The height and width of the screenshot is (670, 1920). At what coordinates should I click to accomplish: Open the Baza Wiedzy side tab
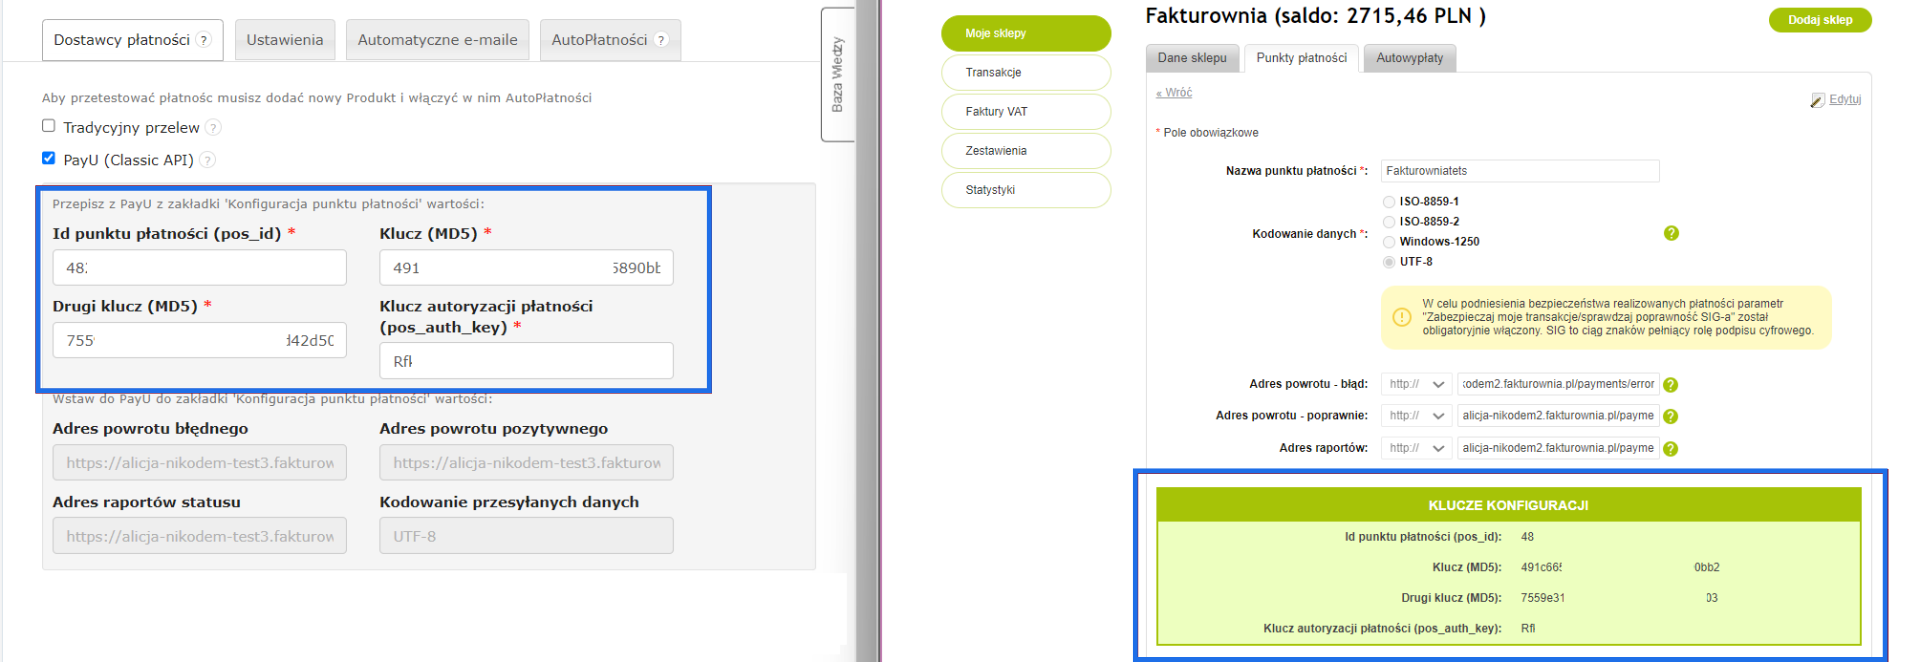click(x=838, y=75)
